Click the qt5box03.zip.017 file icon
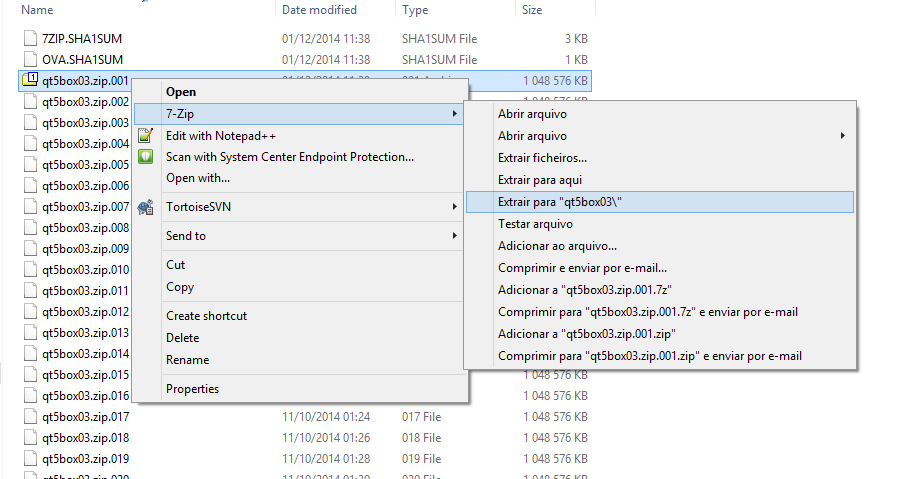906x479 pixels. point(31,416)
